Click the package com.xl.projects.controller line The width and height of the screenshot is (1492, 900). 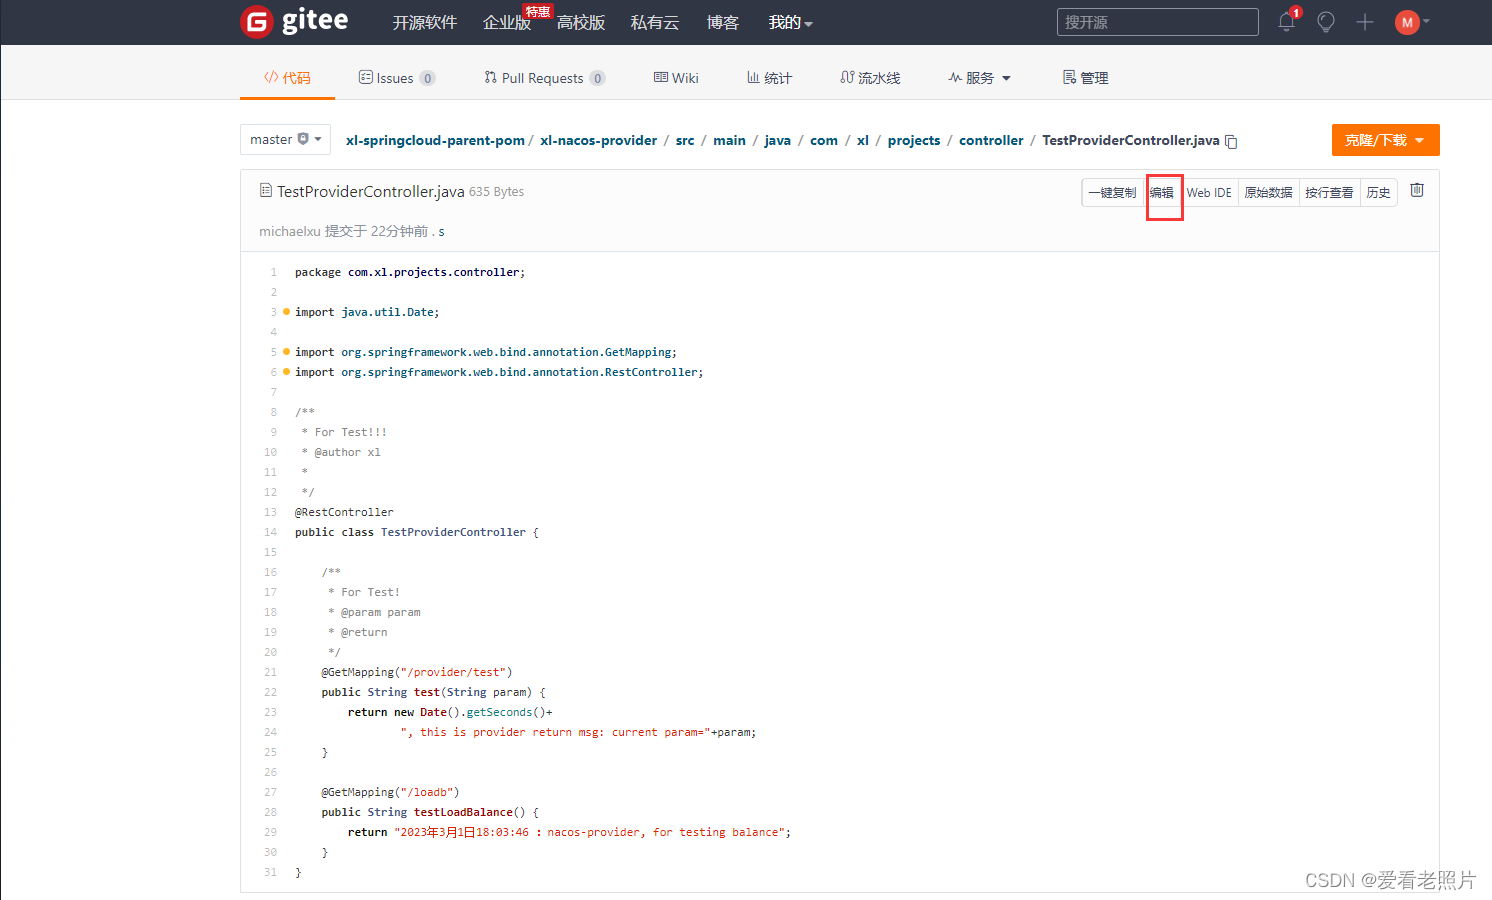tap(410, 272)
